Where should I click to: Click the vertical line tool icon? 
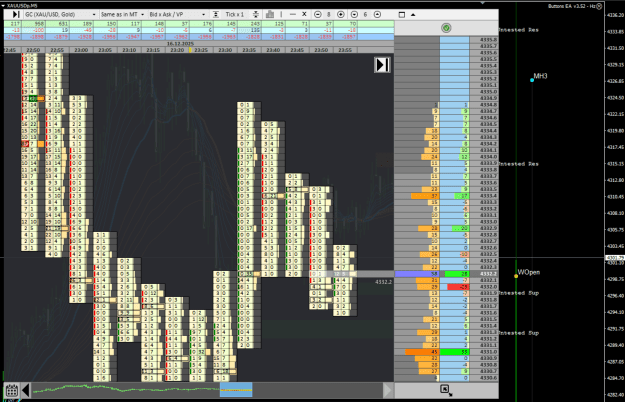tap(281, 14)
